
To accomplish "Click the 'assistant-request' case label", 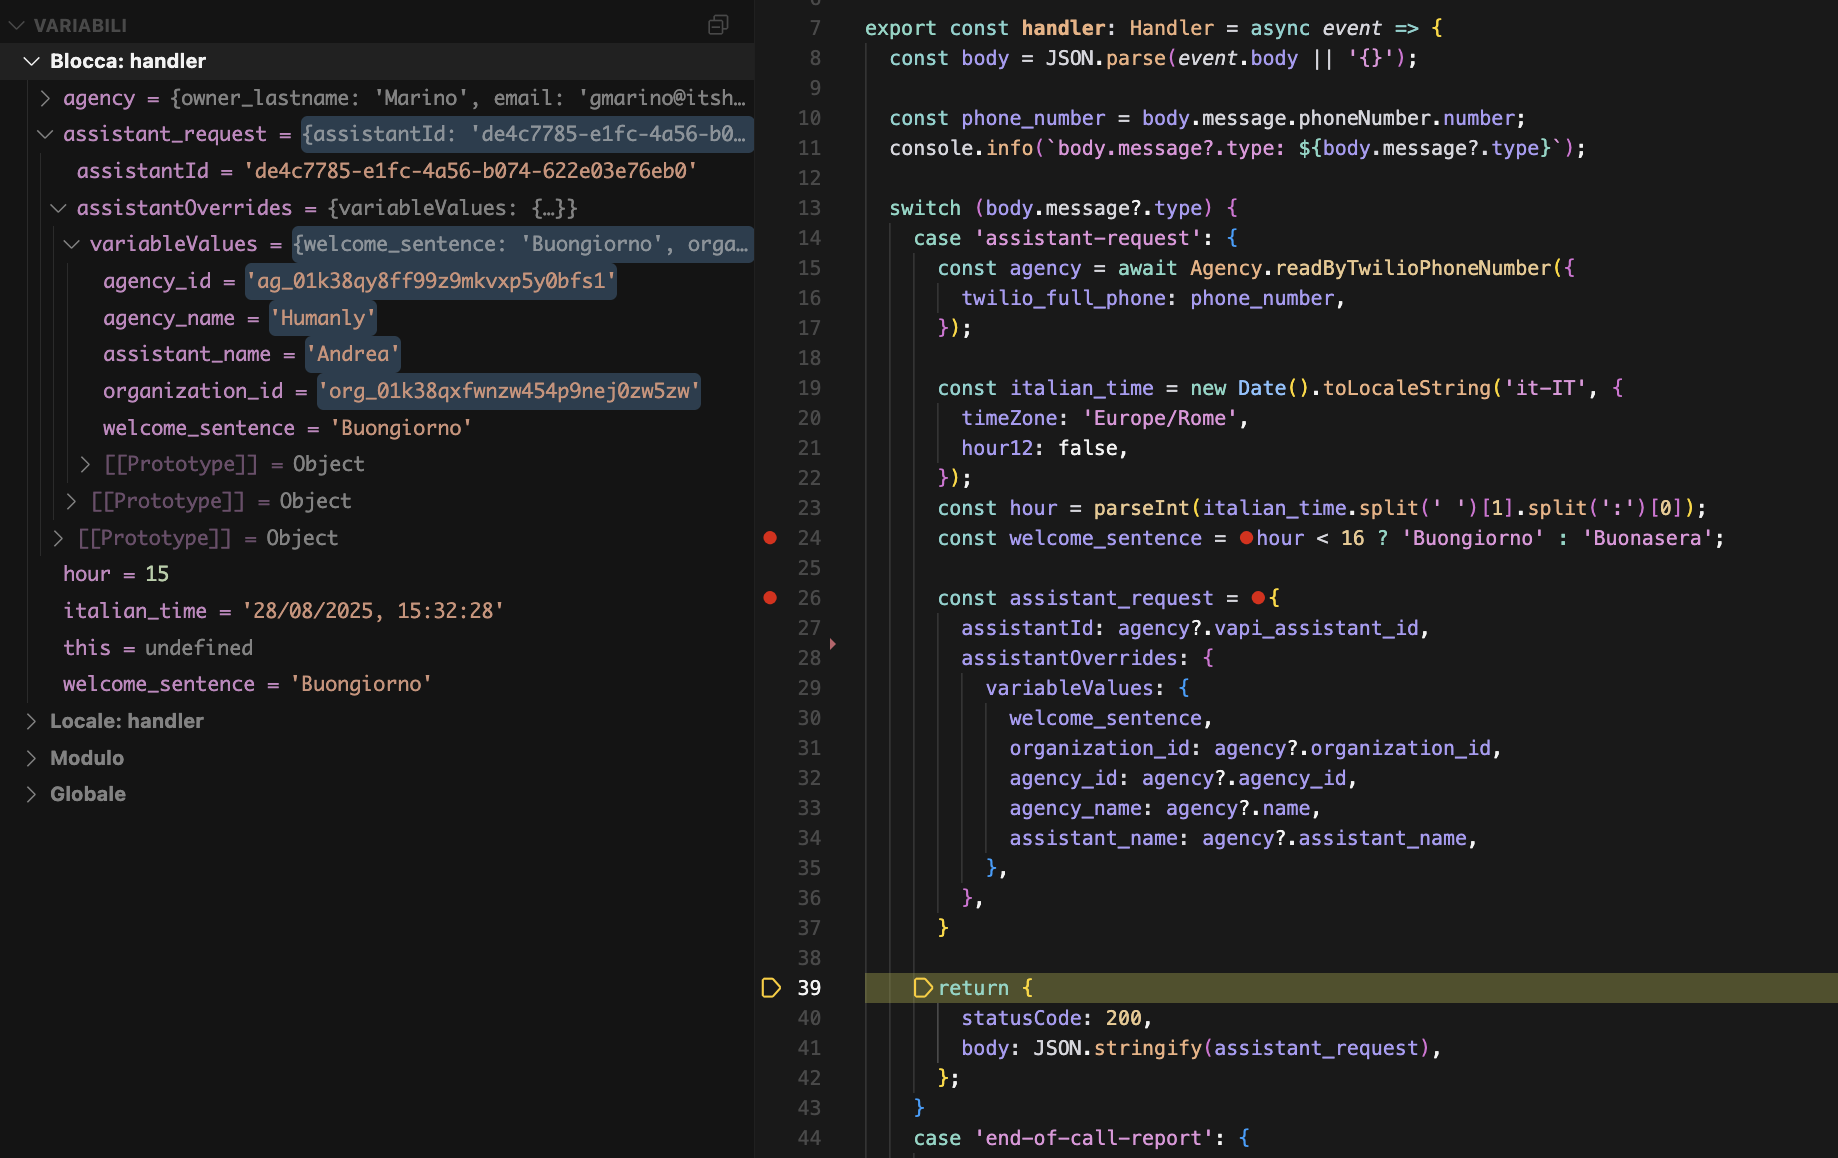I will (x=1087, y=238).
